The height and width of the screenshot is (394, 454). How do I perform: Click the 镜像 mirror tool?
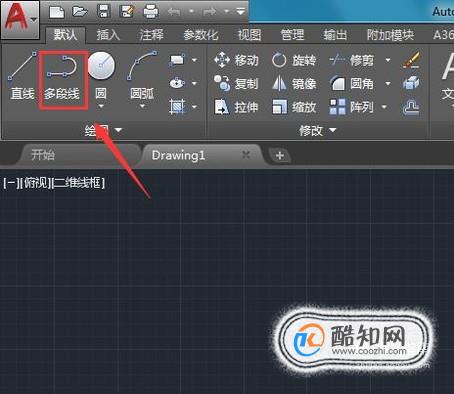(293, 83)
